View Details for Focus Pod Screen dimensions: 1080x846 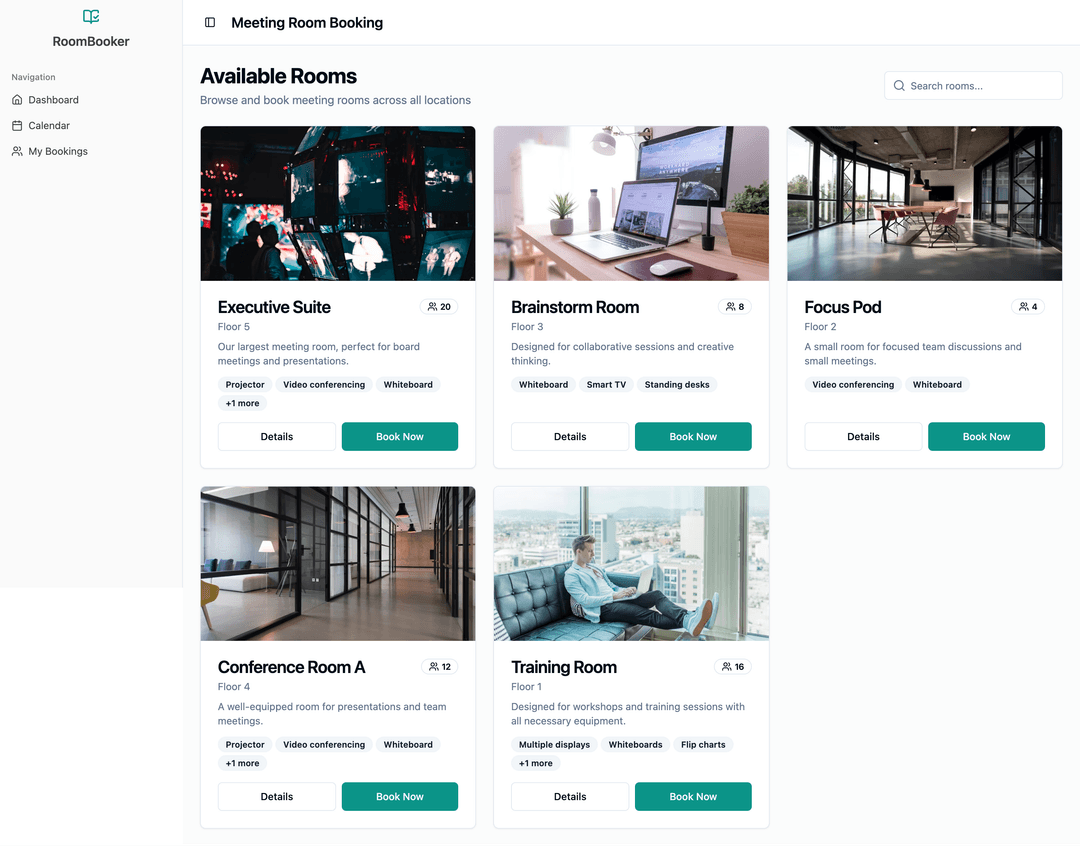tap(863, 437)
